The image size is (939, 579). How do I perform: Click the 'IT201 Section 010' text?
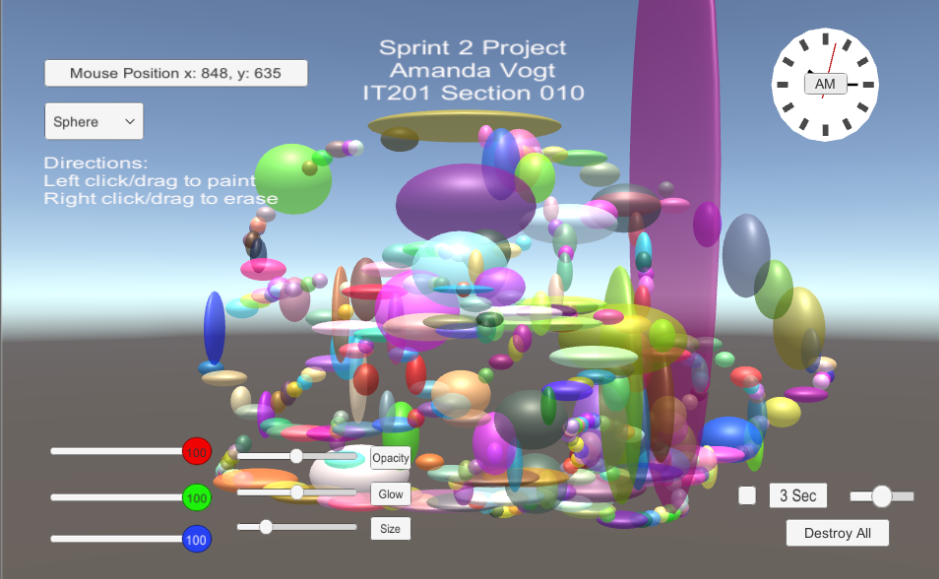(473, 93)
